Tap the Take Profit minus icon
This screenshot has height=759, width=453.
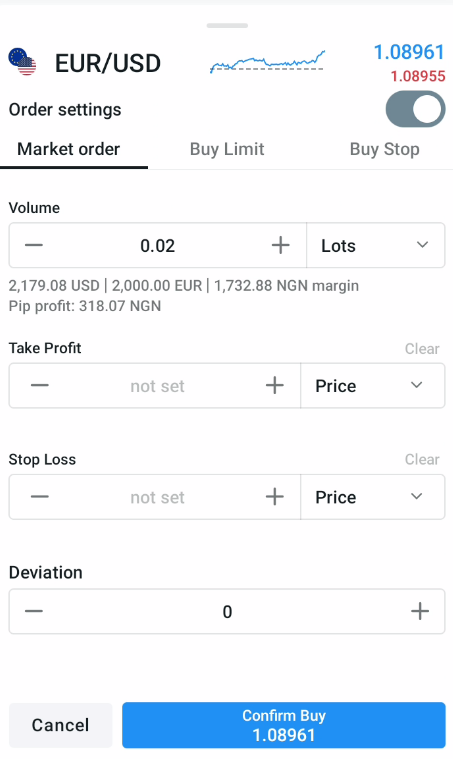[40, 385]
